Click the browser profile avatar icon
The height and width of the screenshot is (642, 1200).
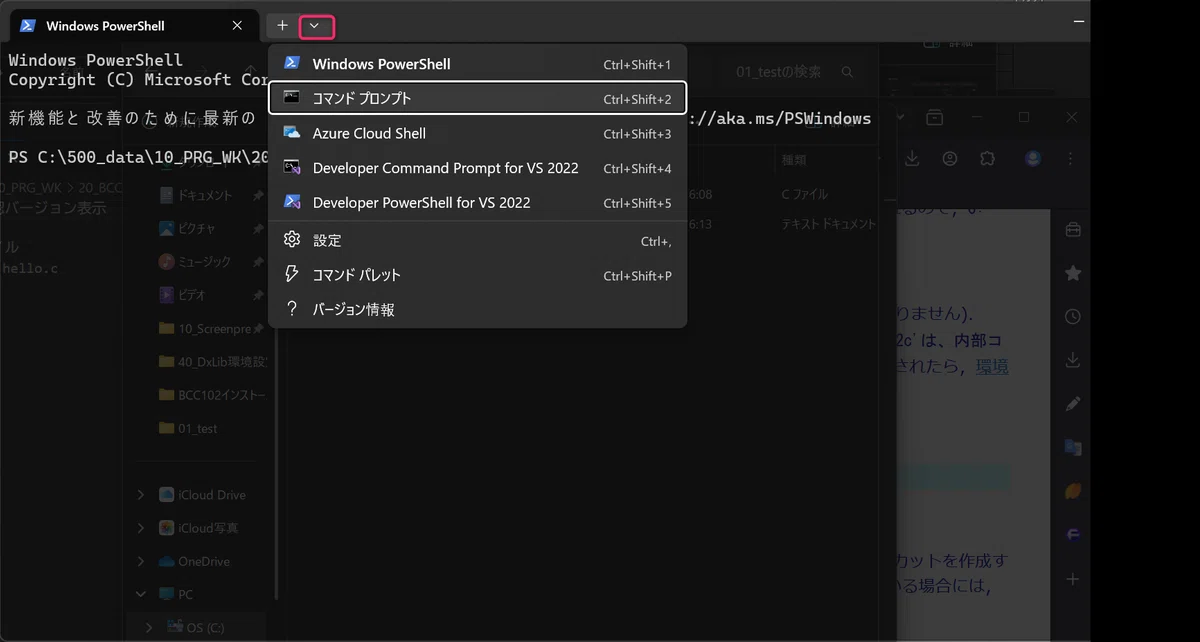coord(1034,158)
